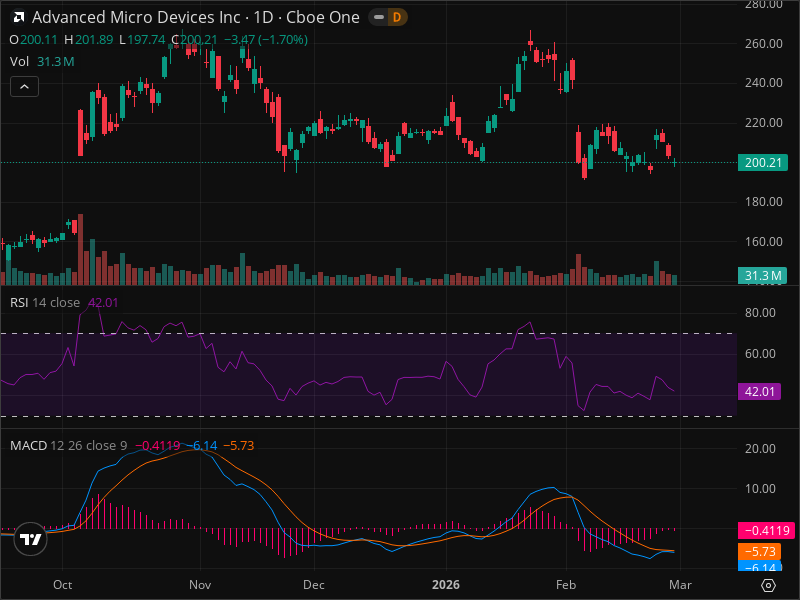
Task: Click the 180.00 price scale label
Action: coord(763,202)
